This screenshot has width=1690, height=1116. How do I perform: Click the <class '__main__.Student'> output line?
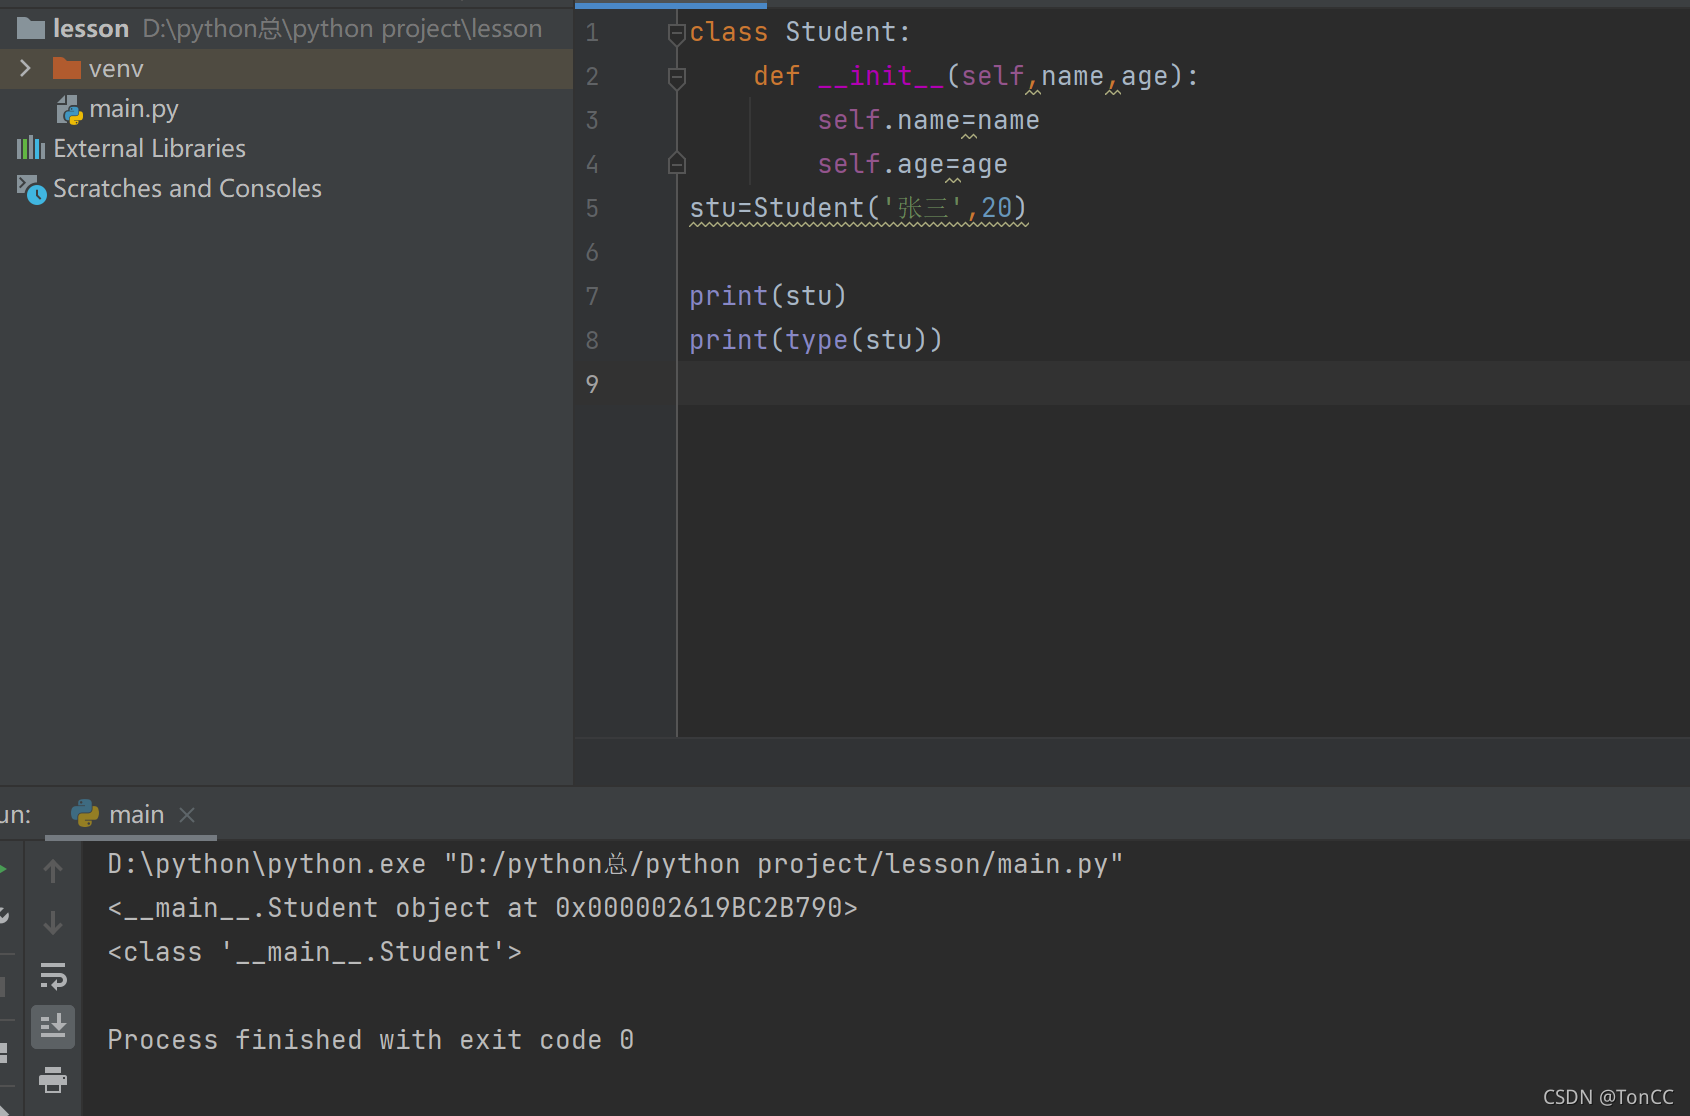[314, 952]
